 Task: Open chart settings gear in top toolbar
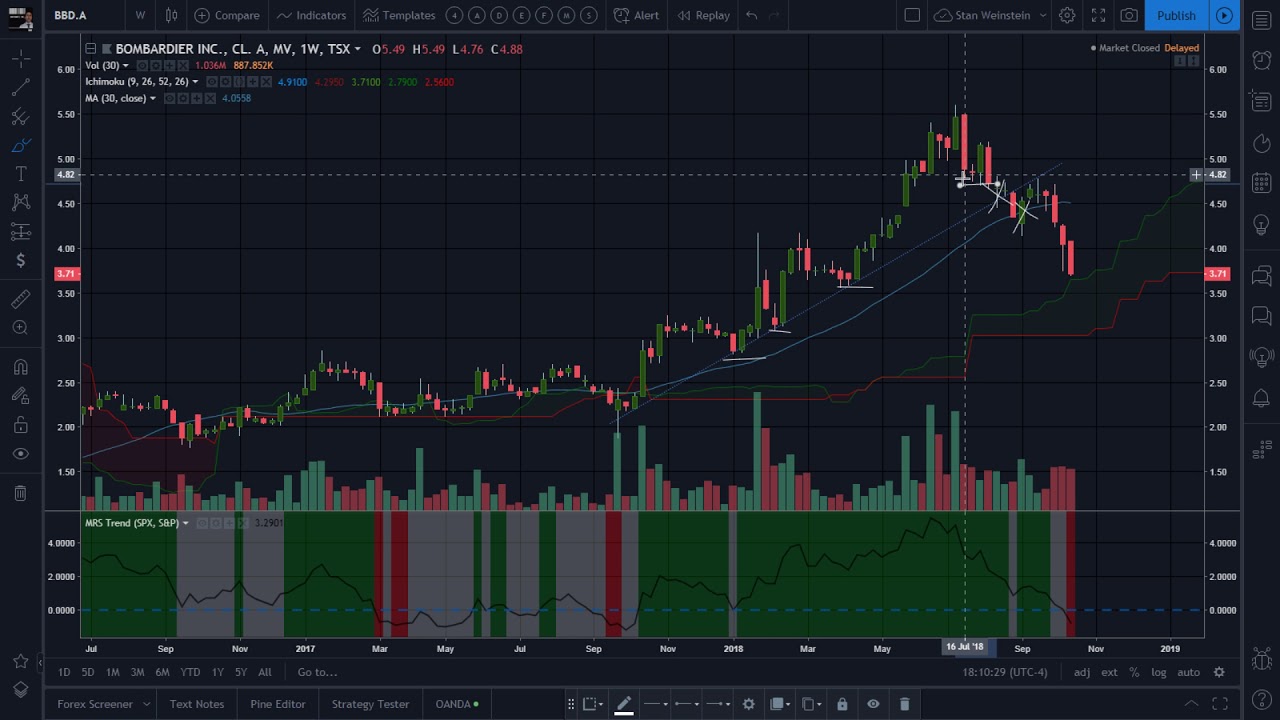(x=1067, y=15)
